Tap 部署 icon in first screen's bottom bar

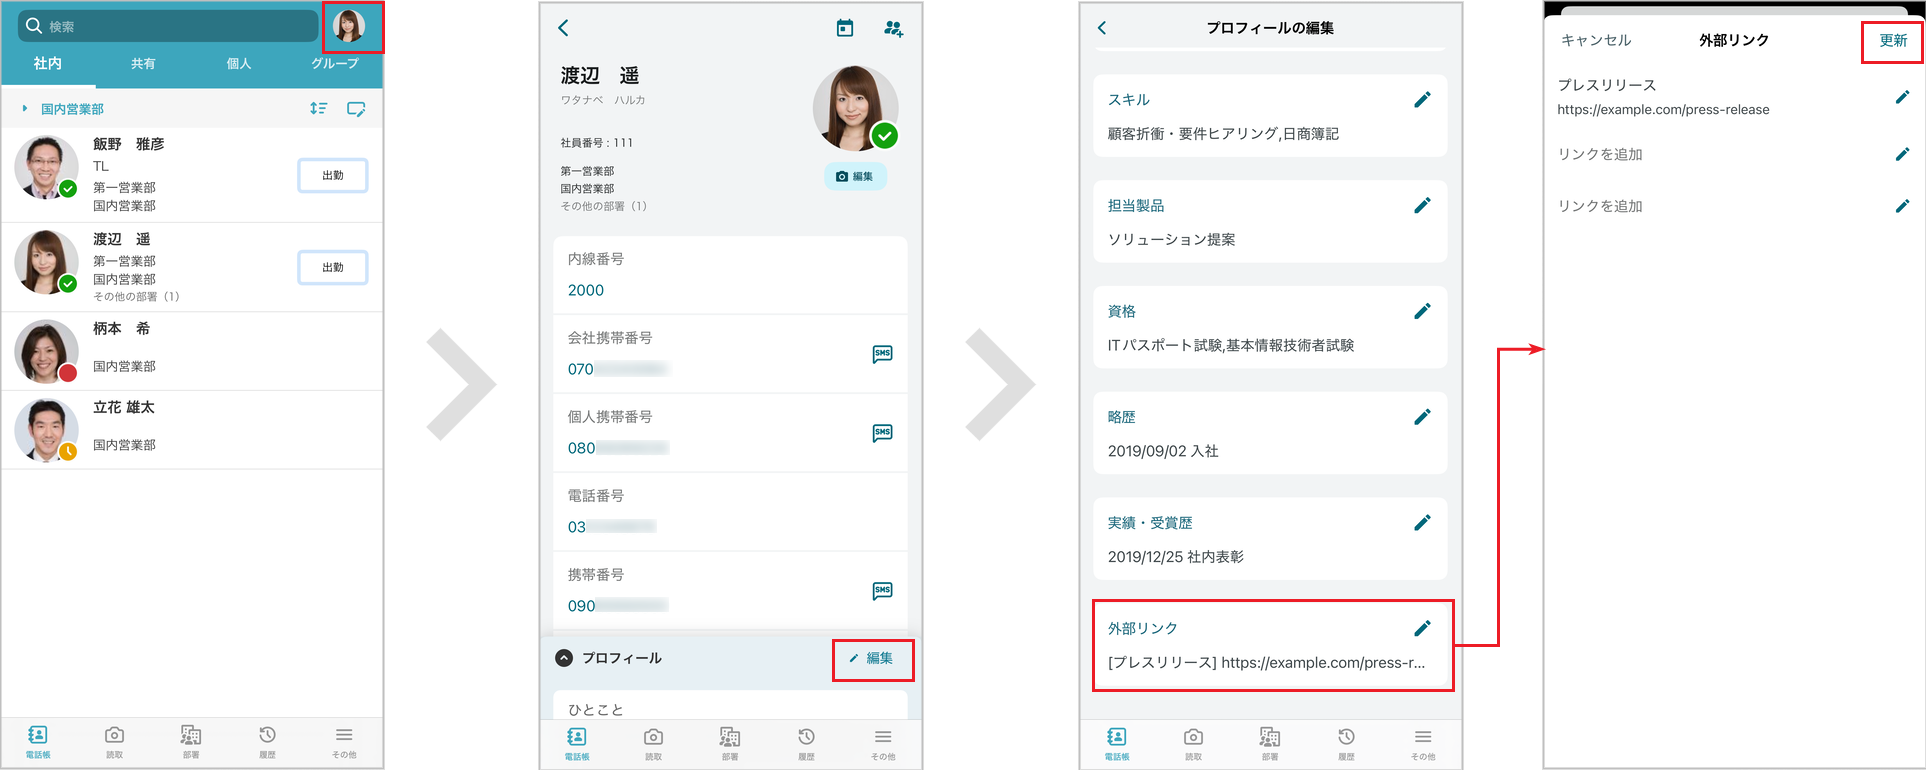(191, 742)
